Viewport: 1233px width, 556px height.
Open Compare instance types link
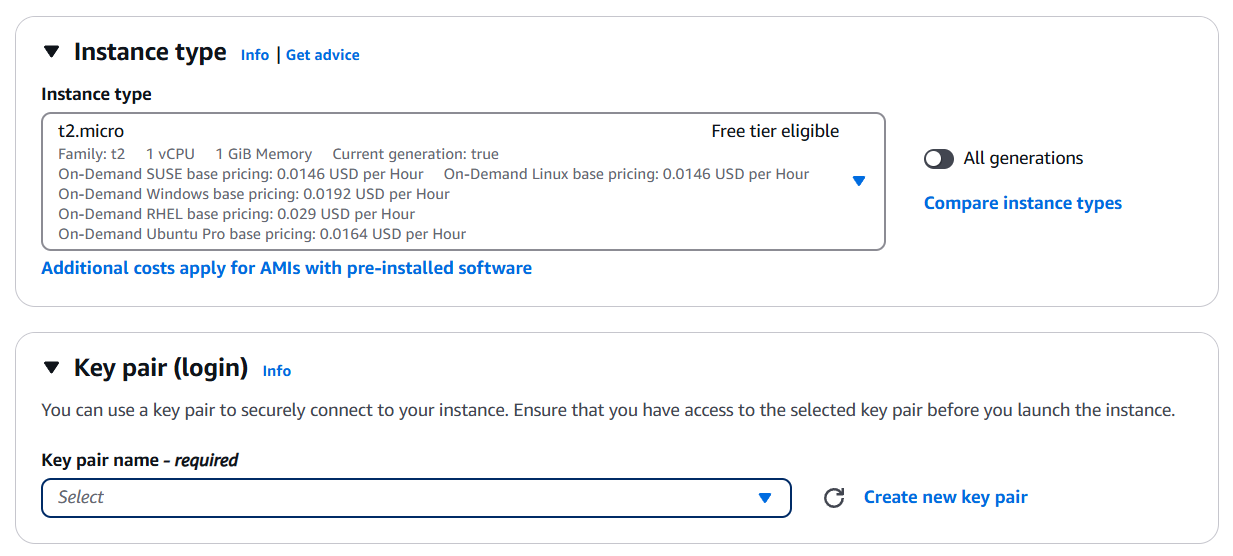click(1023, 203)
